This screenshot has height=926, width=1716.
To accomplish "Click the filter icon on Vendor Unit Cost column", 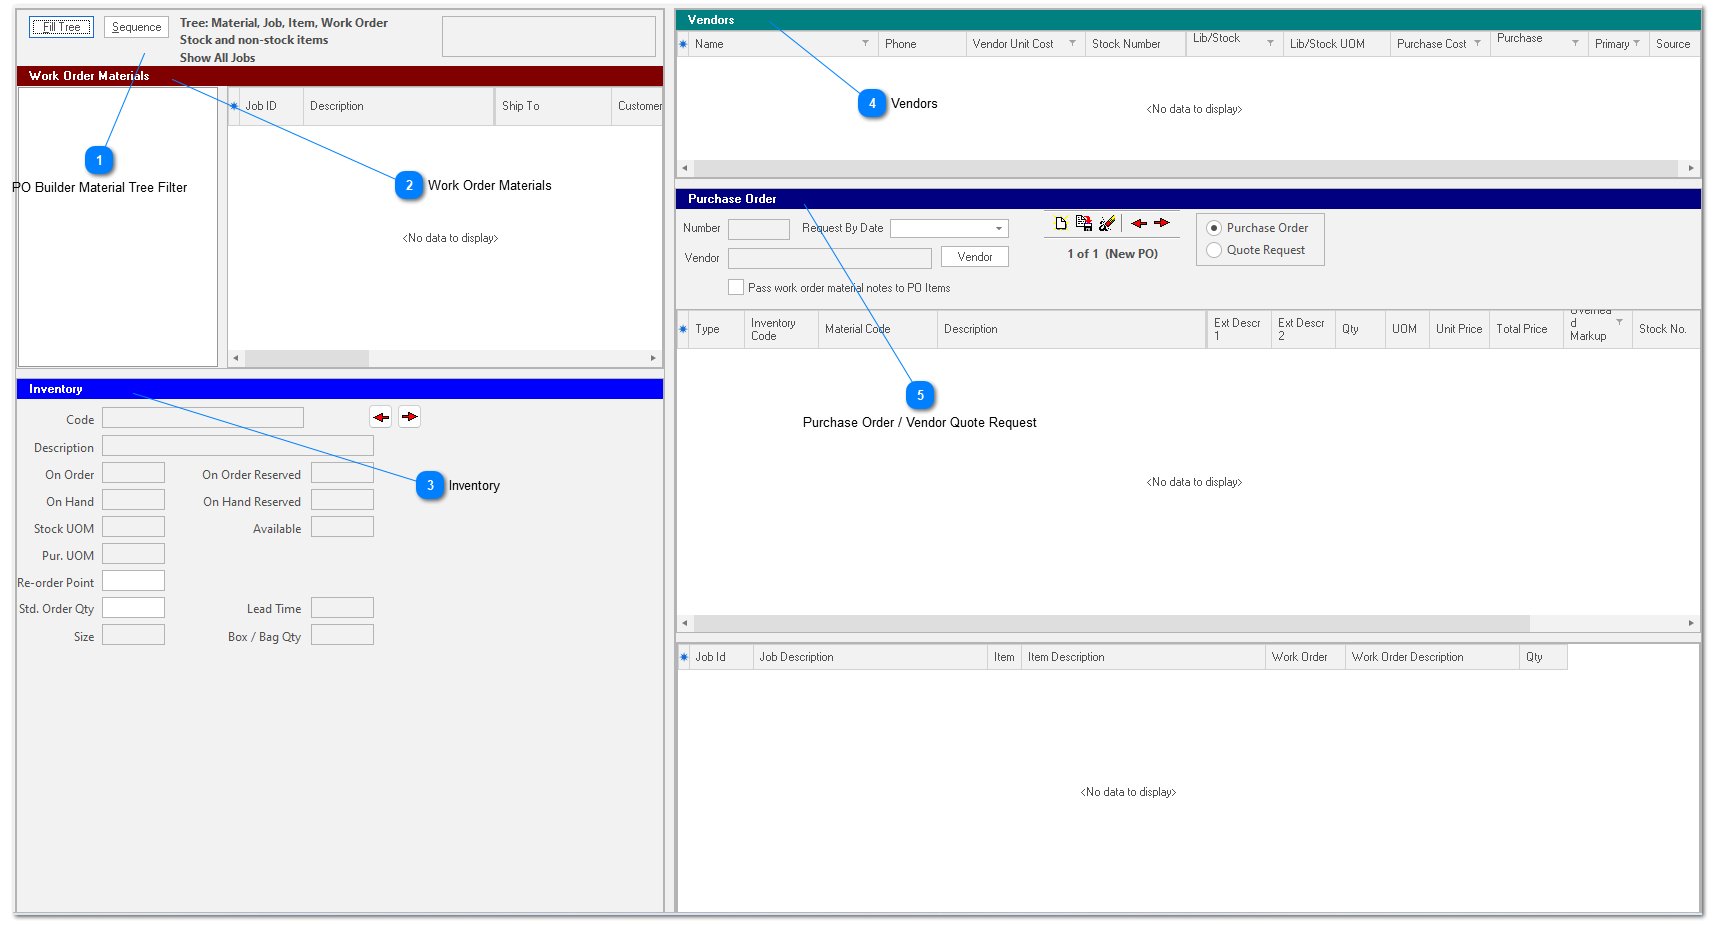I will pyautogui.click(x=1073, y=43).
